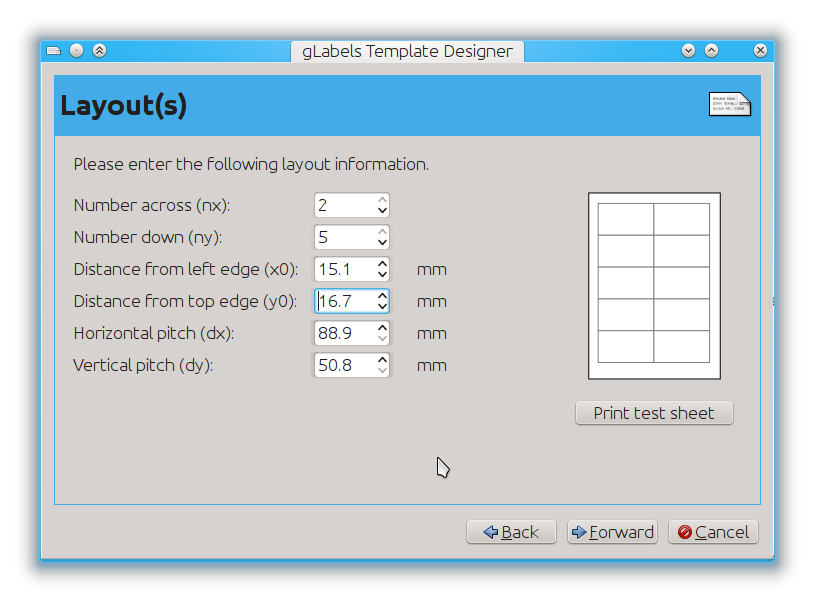Click the round sticky button in title bar
The image size is (815, 602).
coord(76,50)
